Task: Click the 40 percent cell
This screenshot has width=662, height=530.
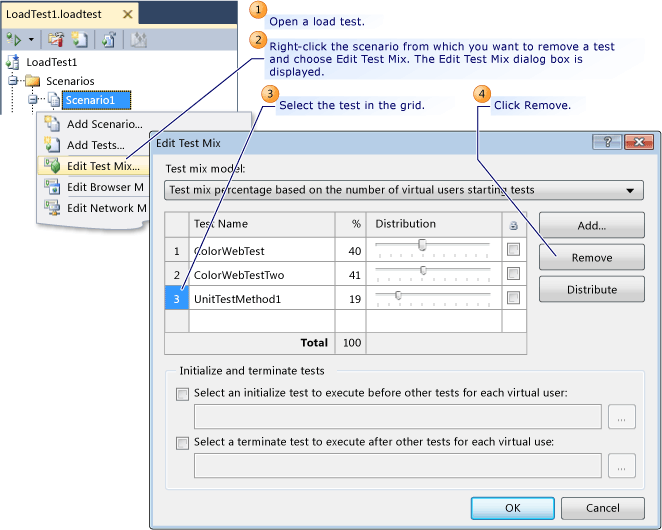Action: point(350,251)
